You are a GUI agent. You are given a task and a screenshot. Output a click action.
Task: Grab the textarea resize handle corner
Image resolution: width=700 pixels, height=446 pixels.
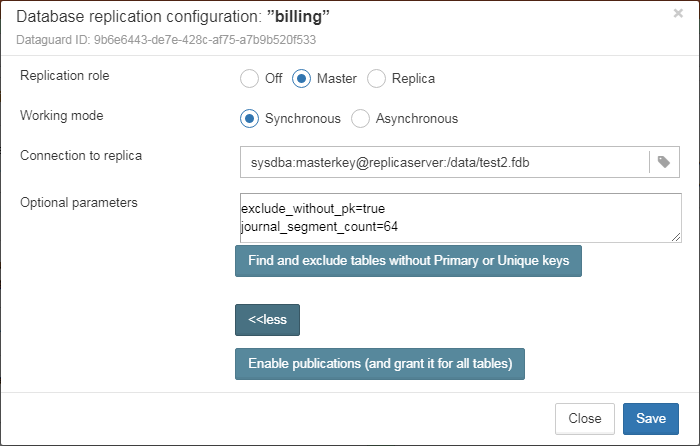[x=676, y=238]
